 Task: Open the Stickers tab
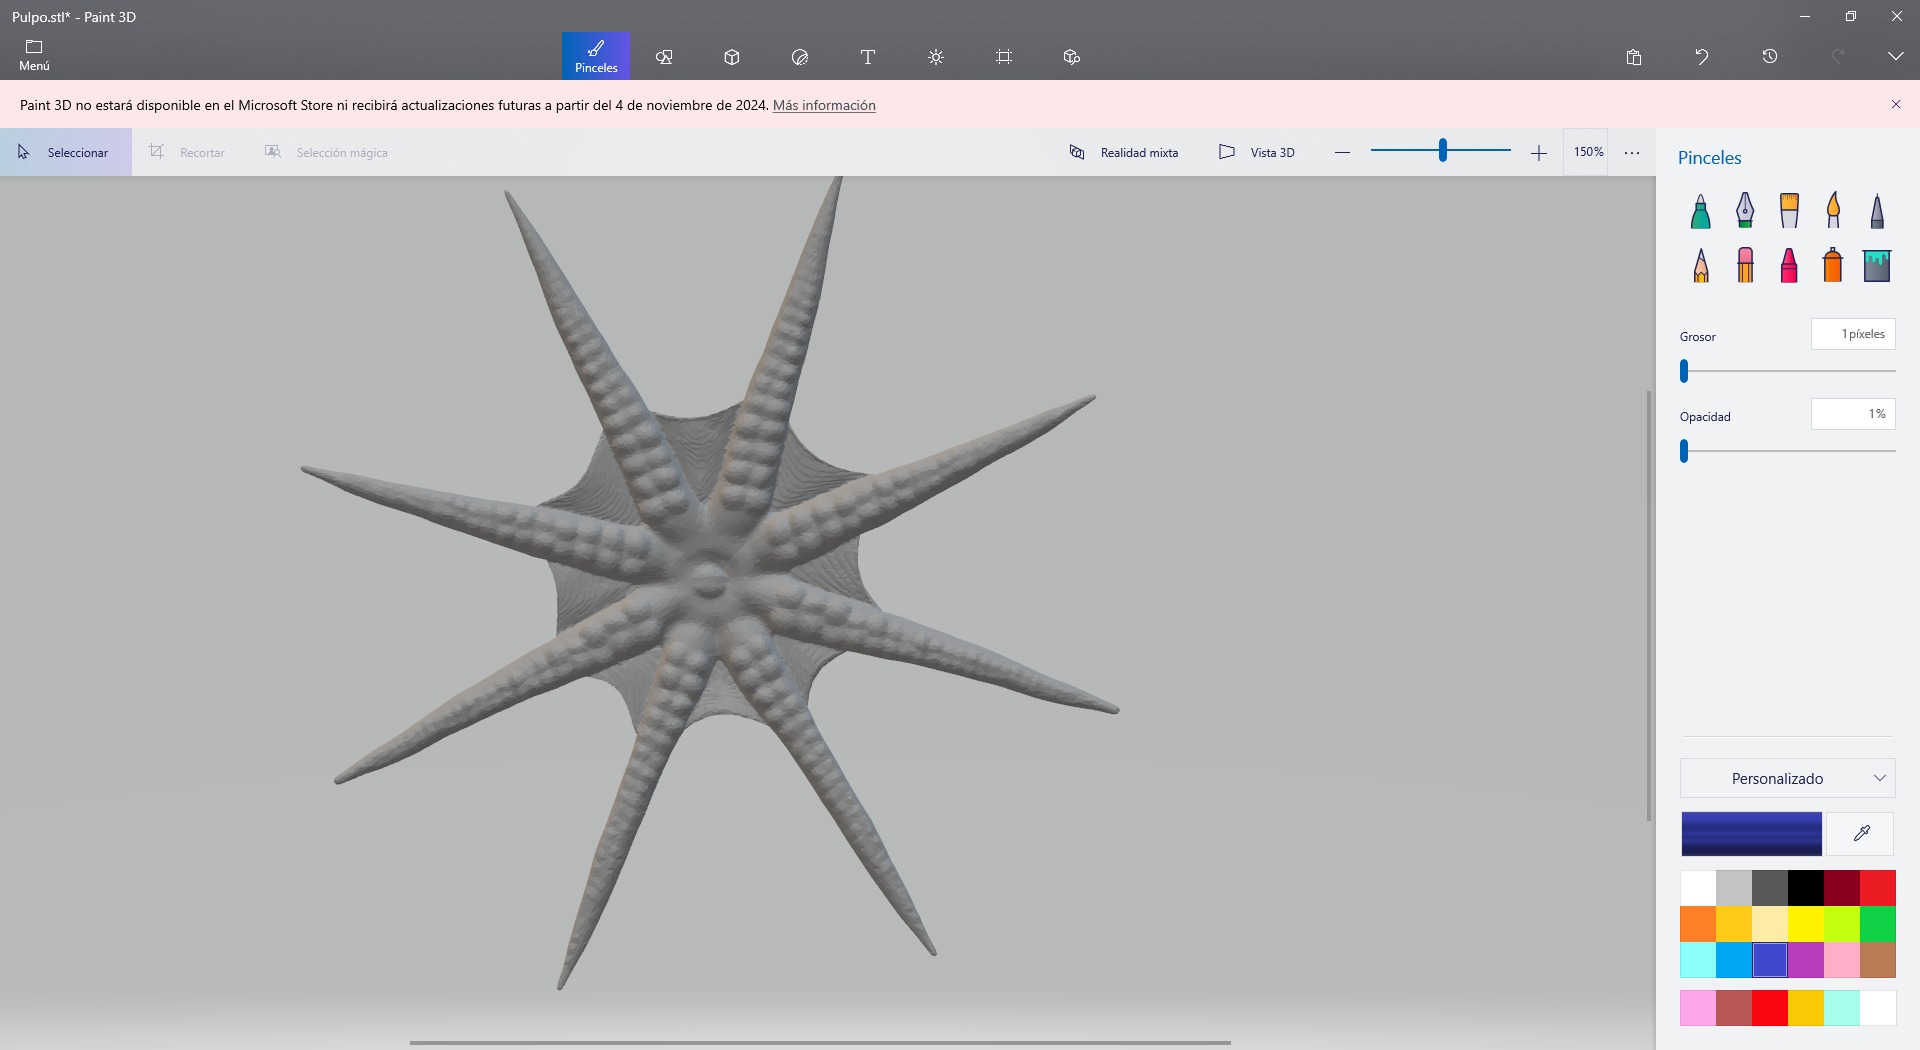(x=800, y=57)
